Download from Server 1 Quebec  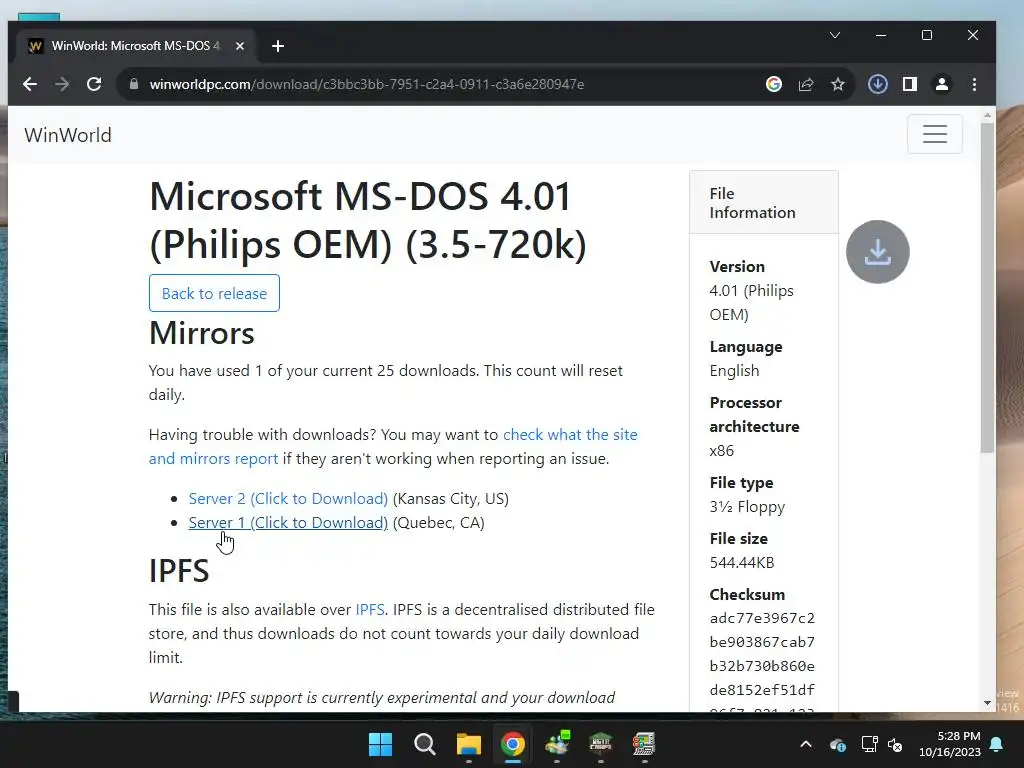[288, 522]
